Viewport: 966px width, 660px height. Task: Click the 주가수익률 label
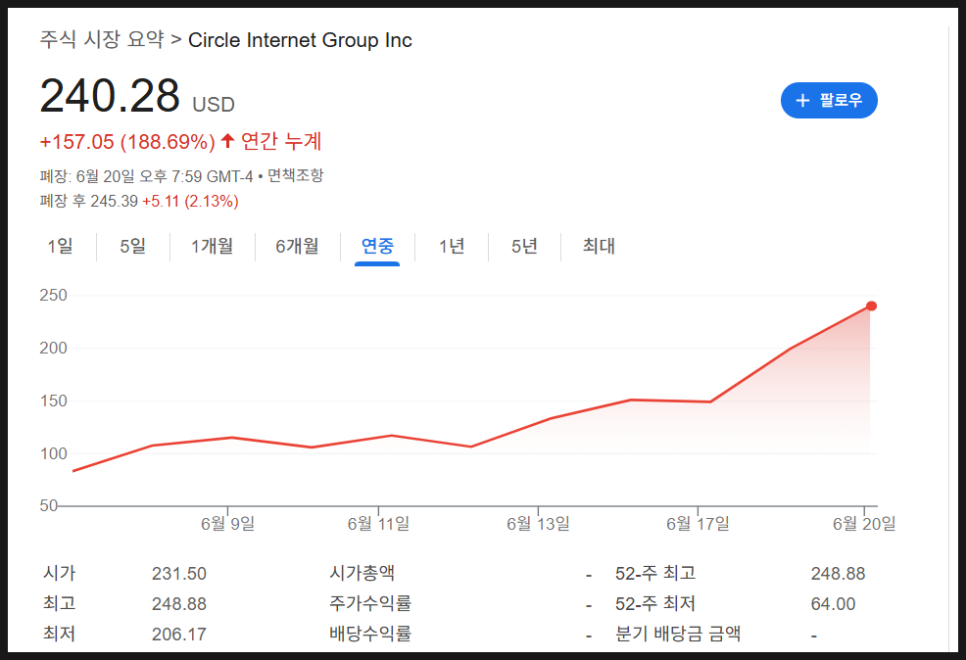click(370, 603)
